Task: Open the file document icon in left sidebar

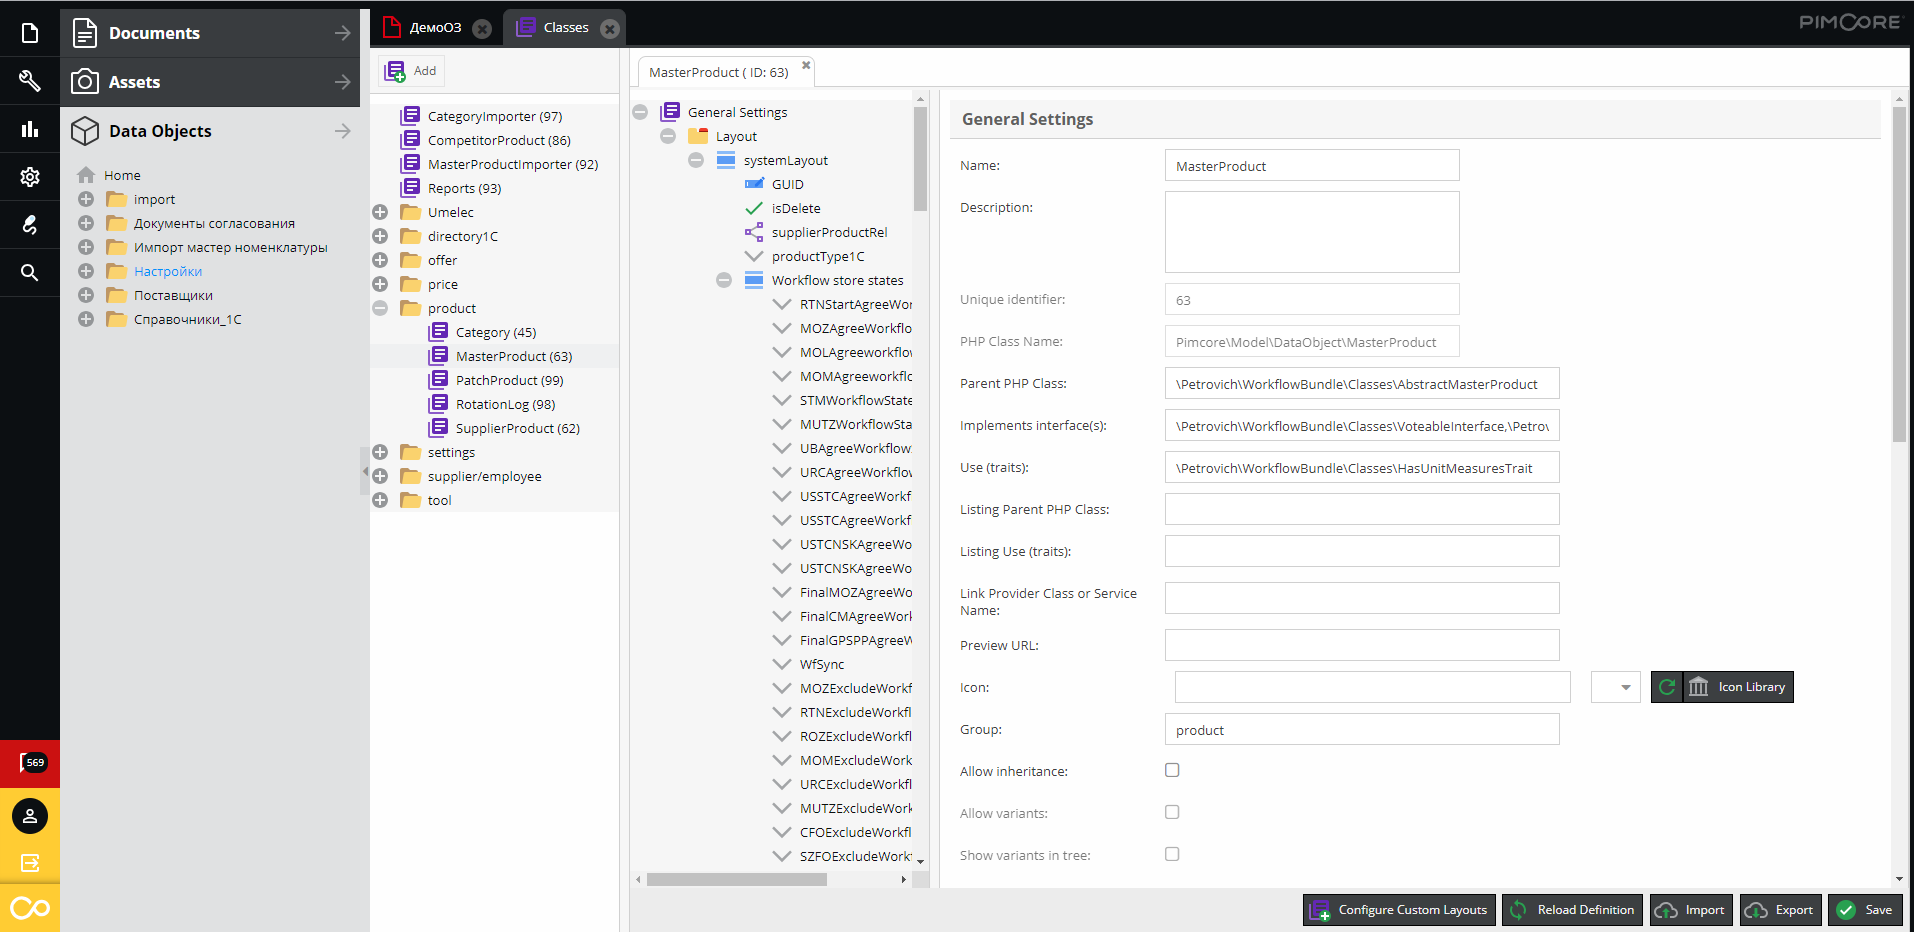Action: tap(30, 33)
